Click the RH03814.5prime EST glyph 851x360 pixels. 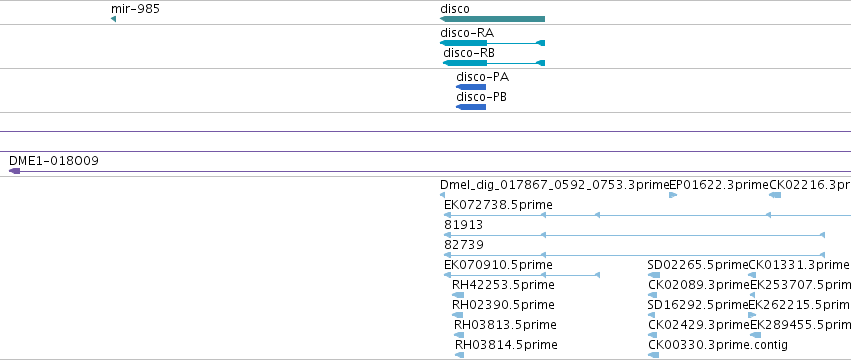pos(460,355)
